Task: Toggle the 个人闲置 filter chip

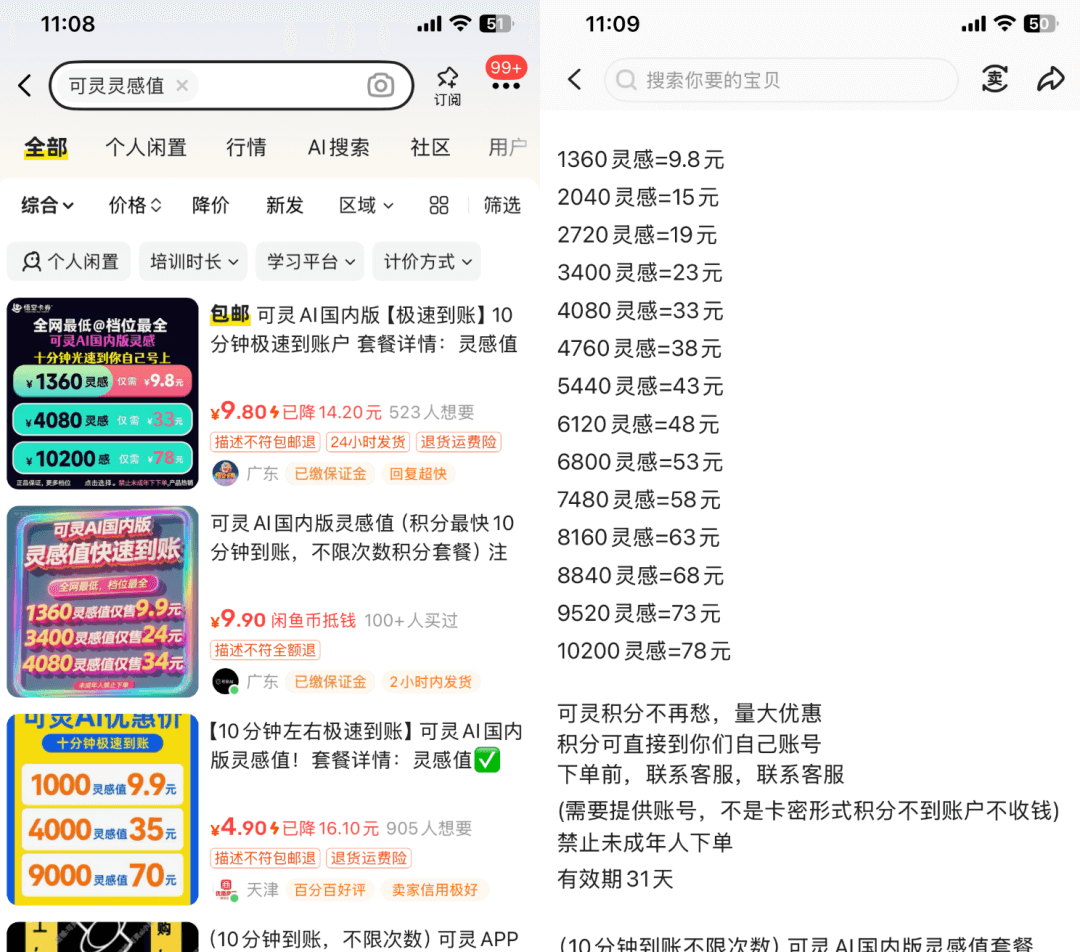Action: click(70, 262)
